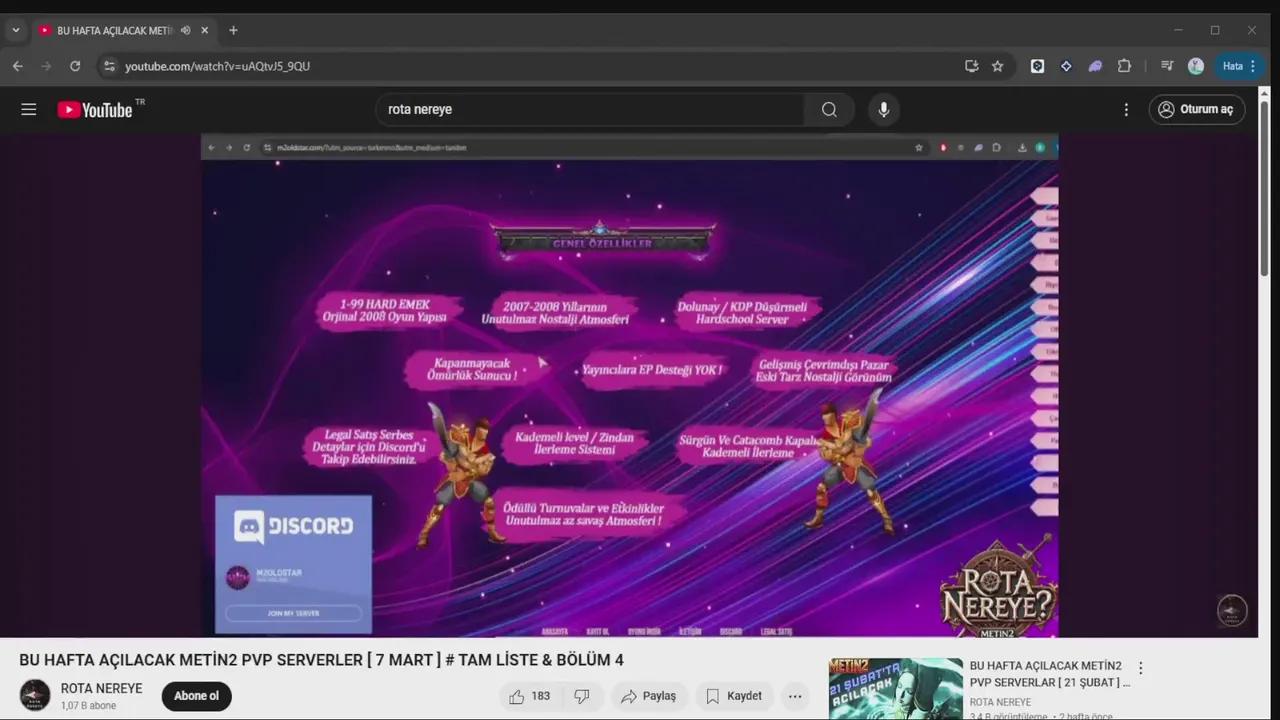Share the video via Paylaş
1280x720 pixels.
(x=648, y=696)
